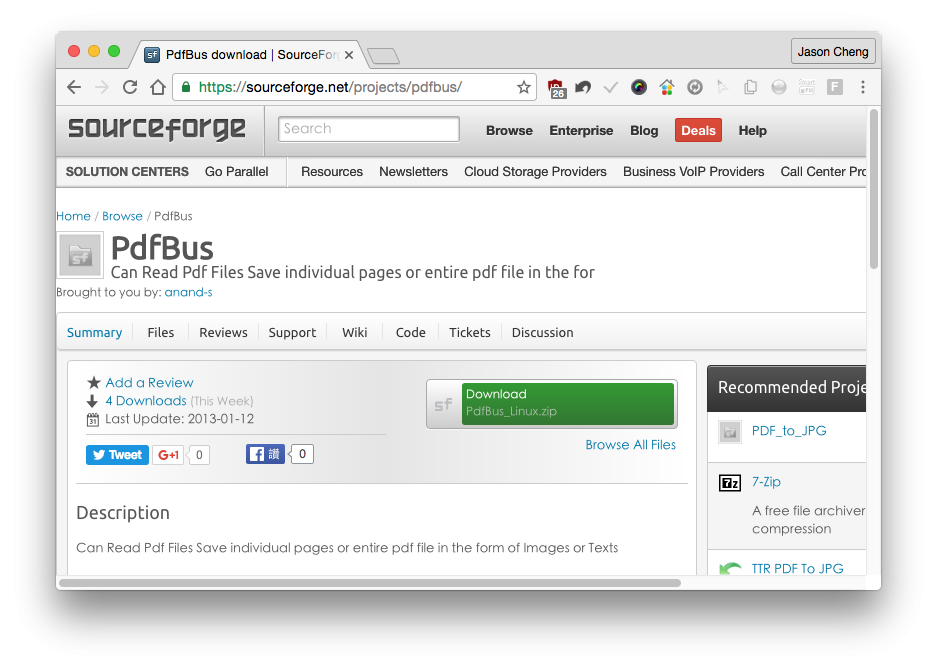Open the 7-Zip recommended project link
The image size is (937, 670).
click(x=766, y=482)
